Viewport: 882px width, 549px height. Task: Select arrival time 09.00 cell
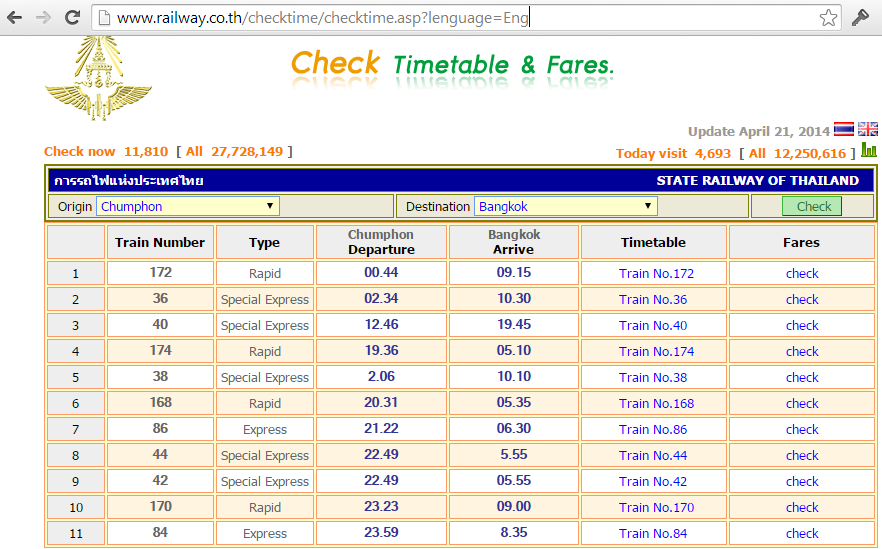pyautogui.click(x=514, y=506)
